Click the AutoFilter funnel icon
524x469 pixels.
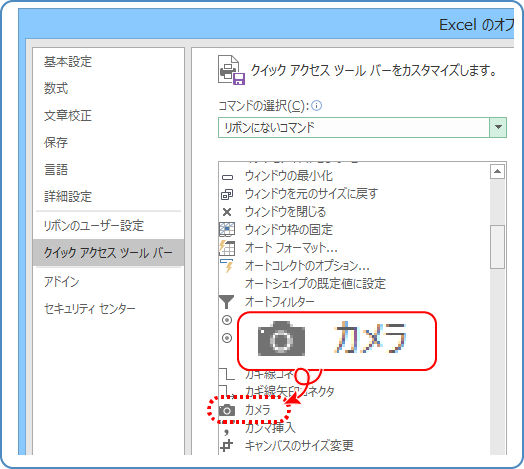click(x=227, y=302)
